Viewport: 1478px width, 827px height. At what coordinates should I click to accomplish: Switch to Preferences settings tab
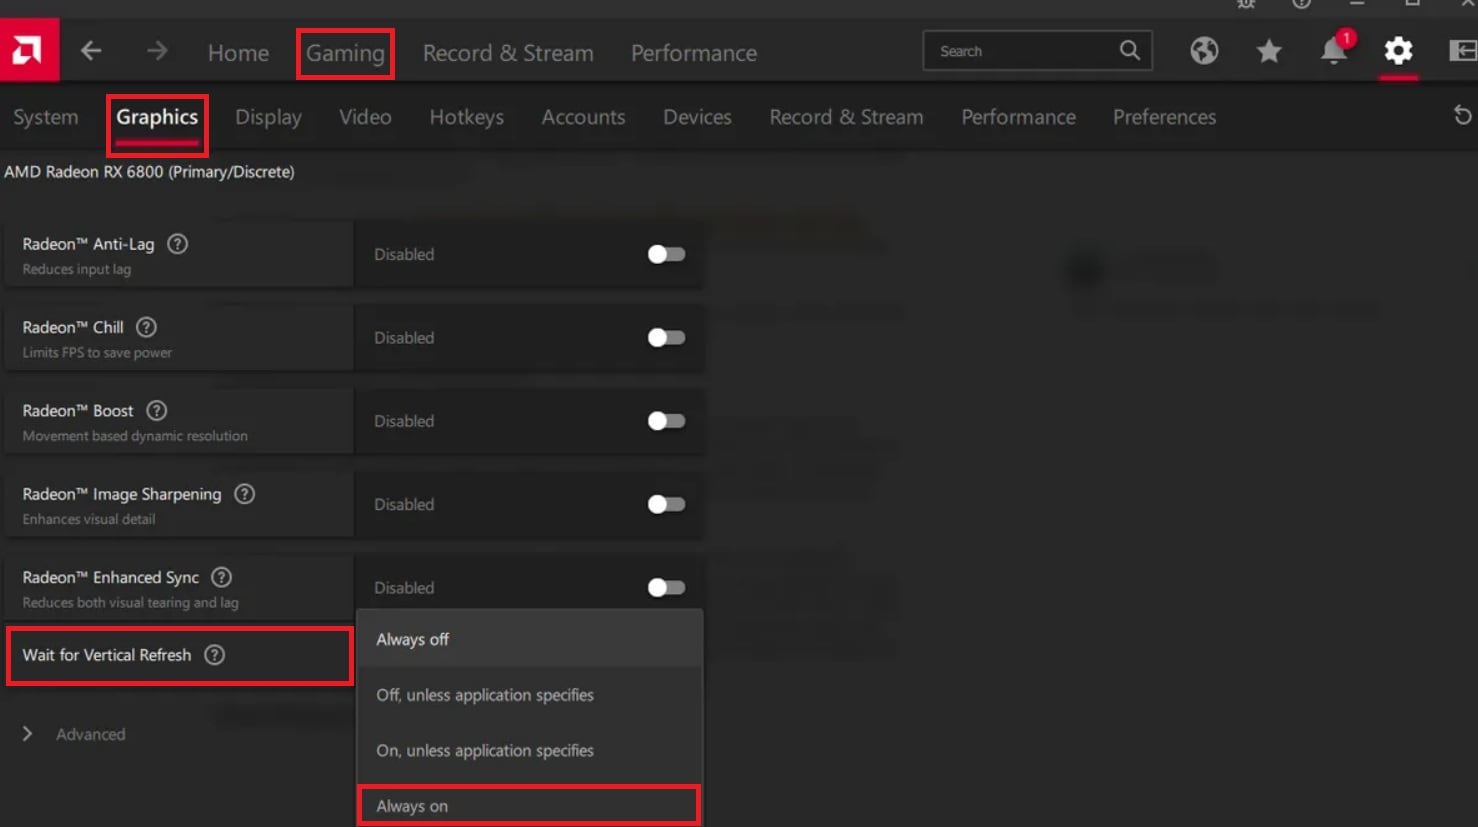(x=1164, y=117)
